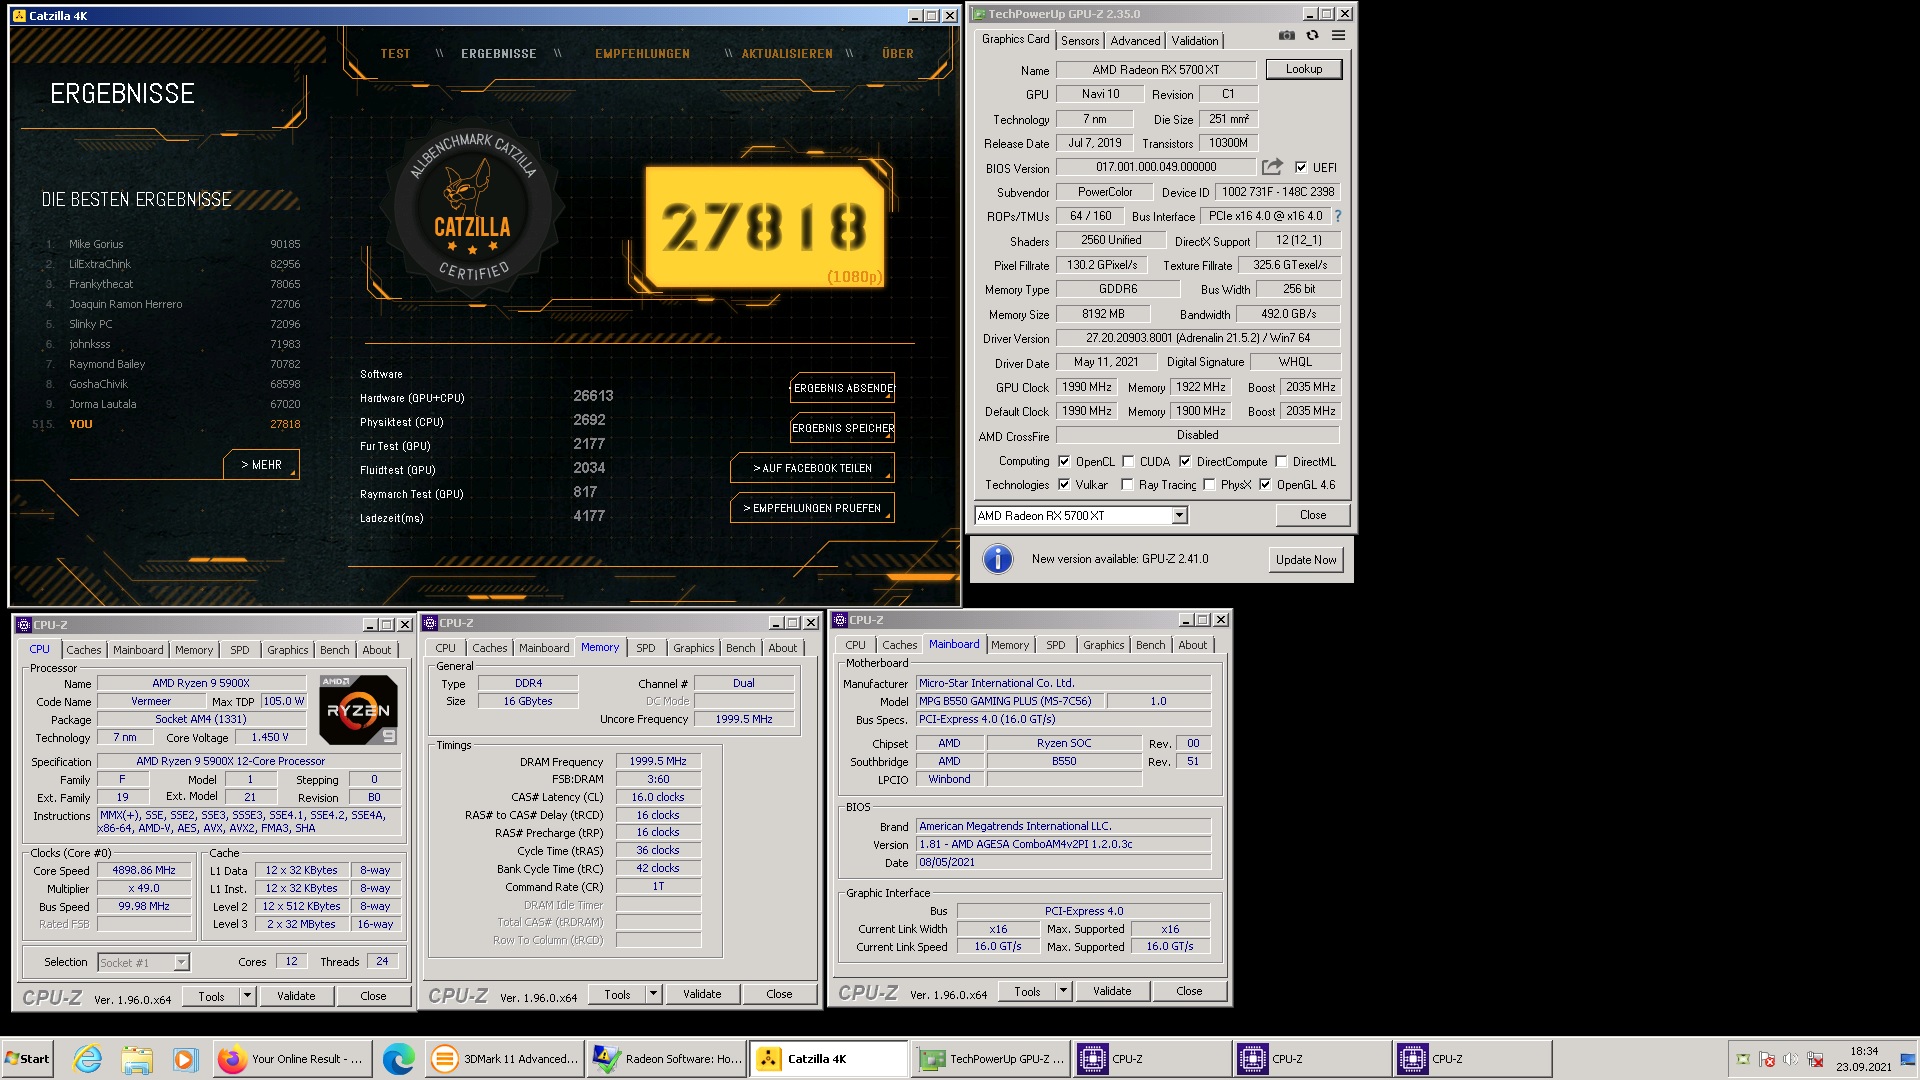Open Tools dropdown arrow in CPU tab window
Image resolution: width=1920 pixels, height=1080 pixels.
247,996
